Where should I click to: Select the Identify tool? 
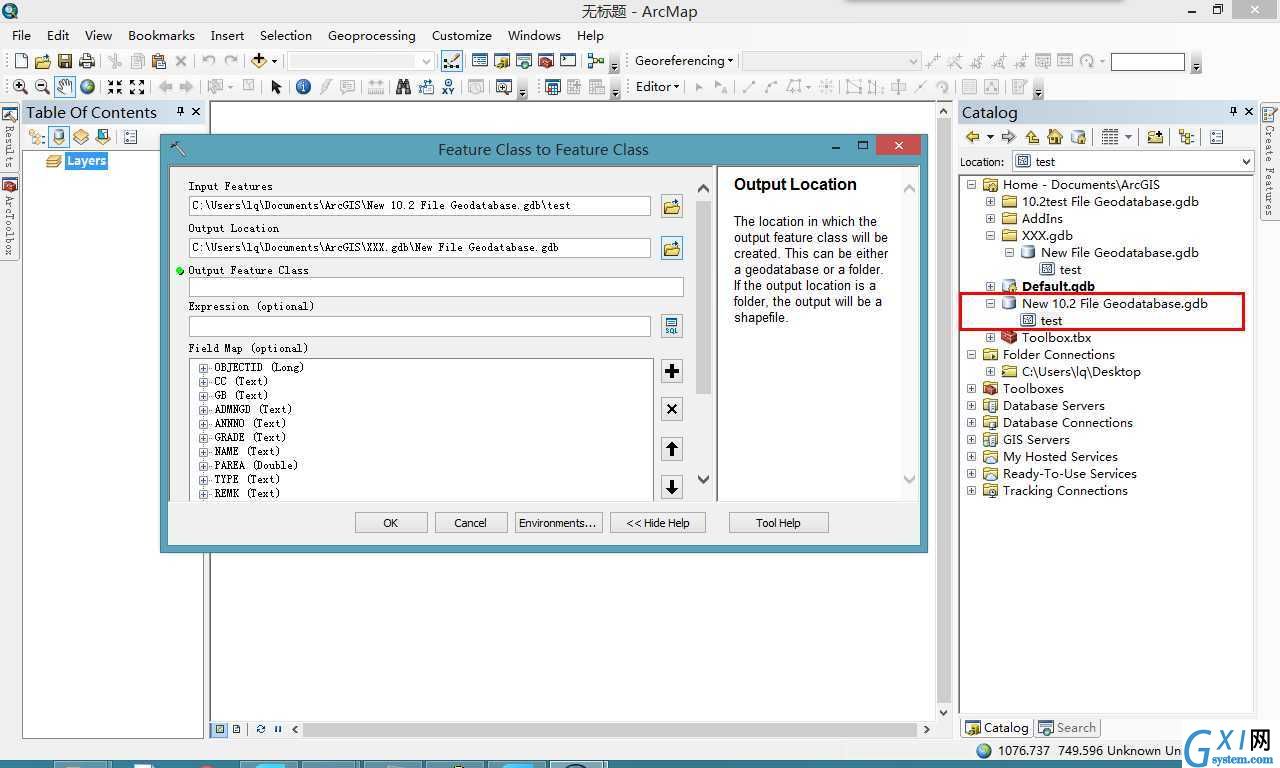(x=304, y=87)
